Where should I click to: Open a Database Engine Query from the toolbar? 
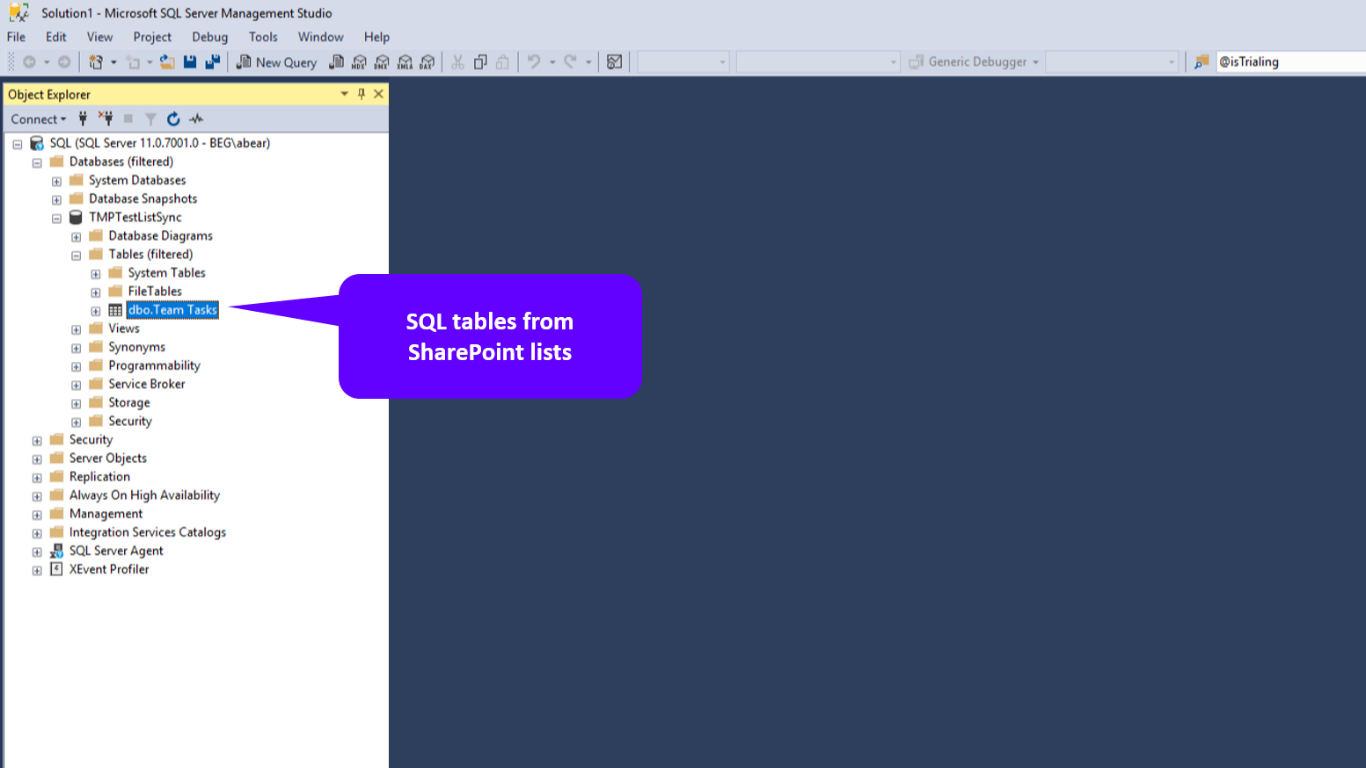click(x=337, y=62)
